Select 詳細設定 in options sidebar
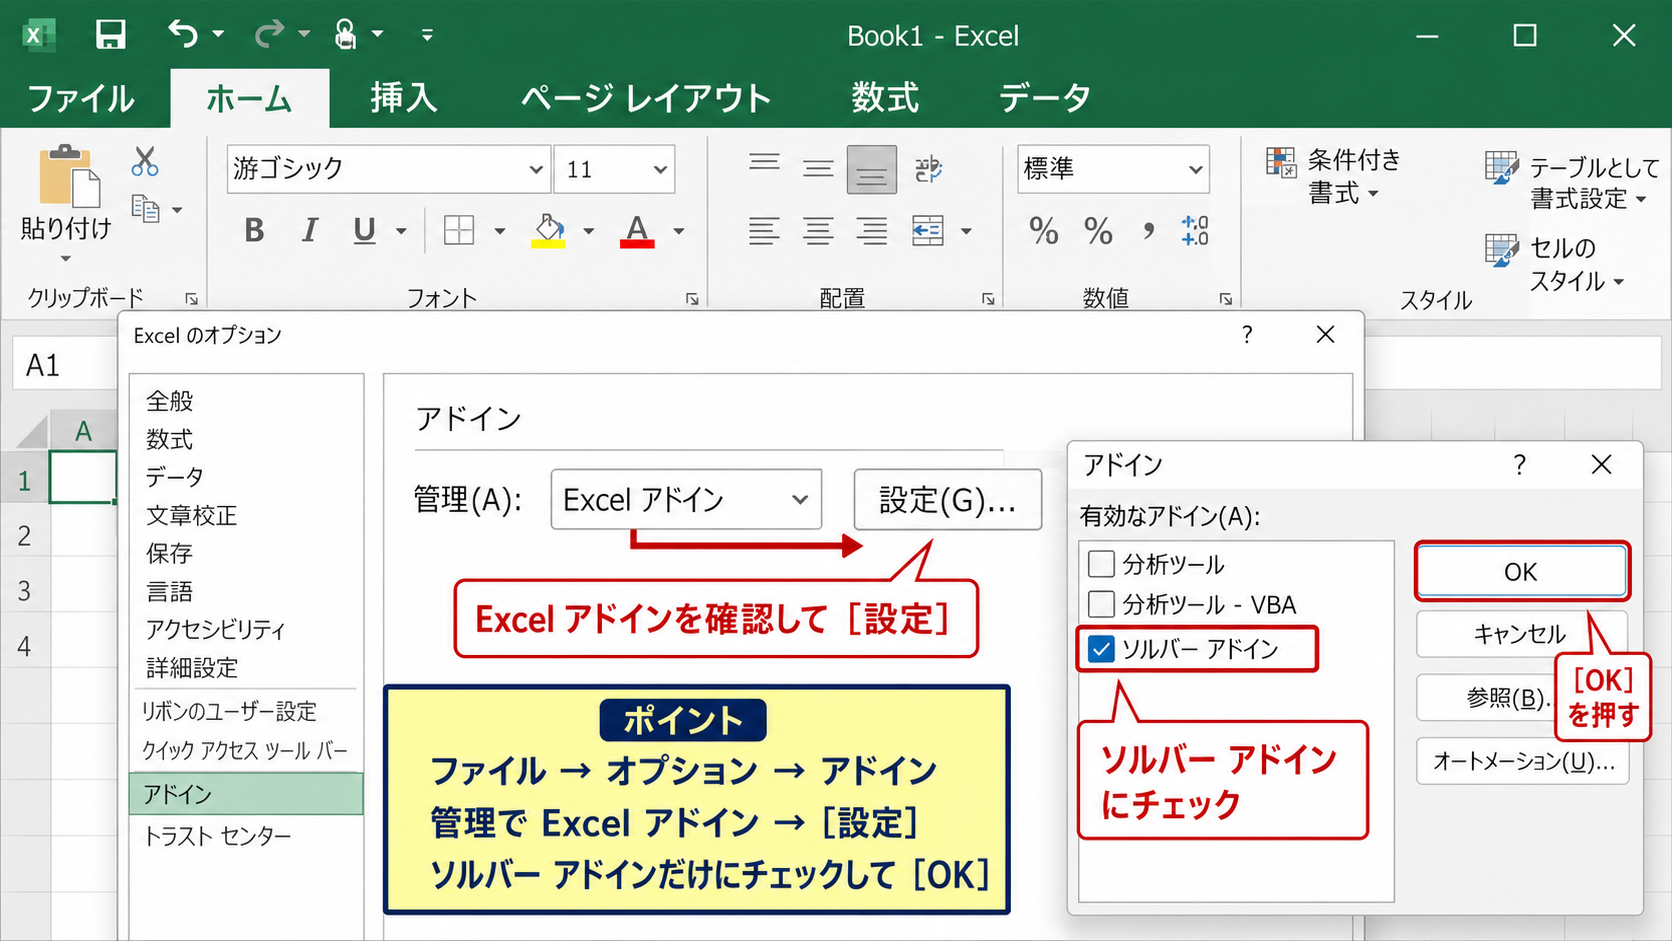Screen dimensions: 1672x941 pos(191,667)
